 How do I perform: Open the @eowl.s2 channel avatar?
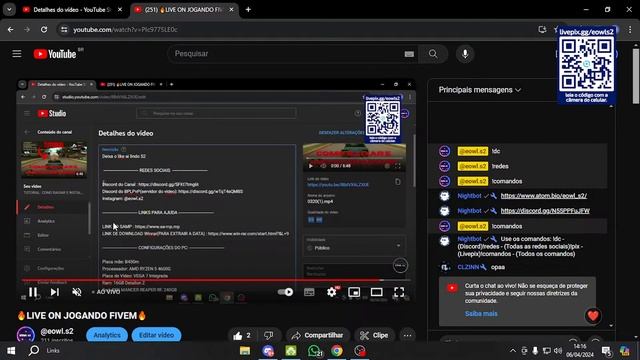[26, 334]
